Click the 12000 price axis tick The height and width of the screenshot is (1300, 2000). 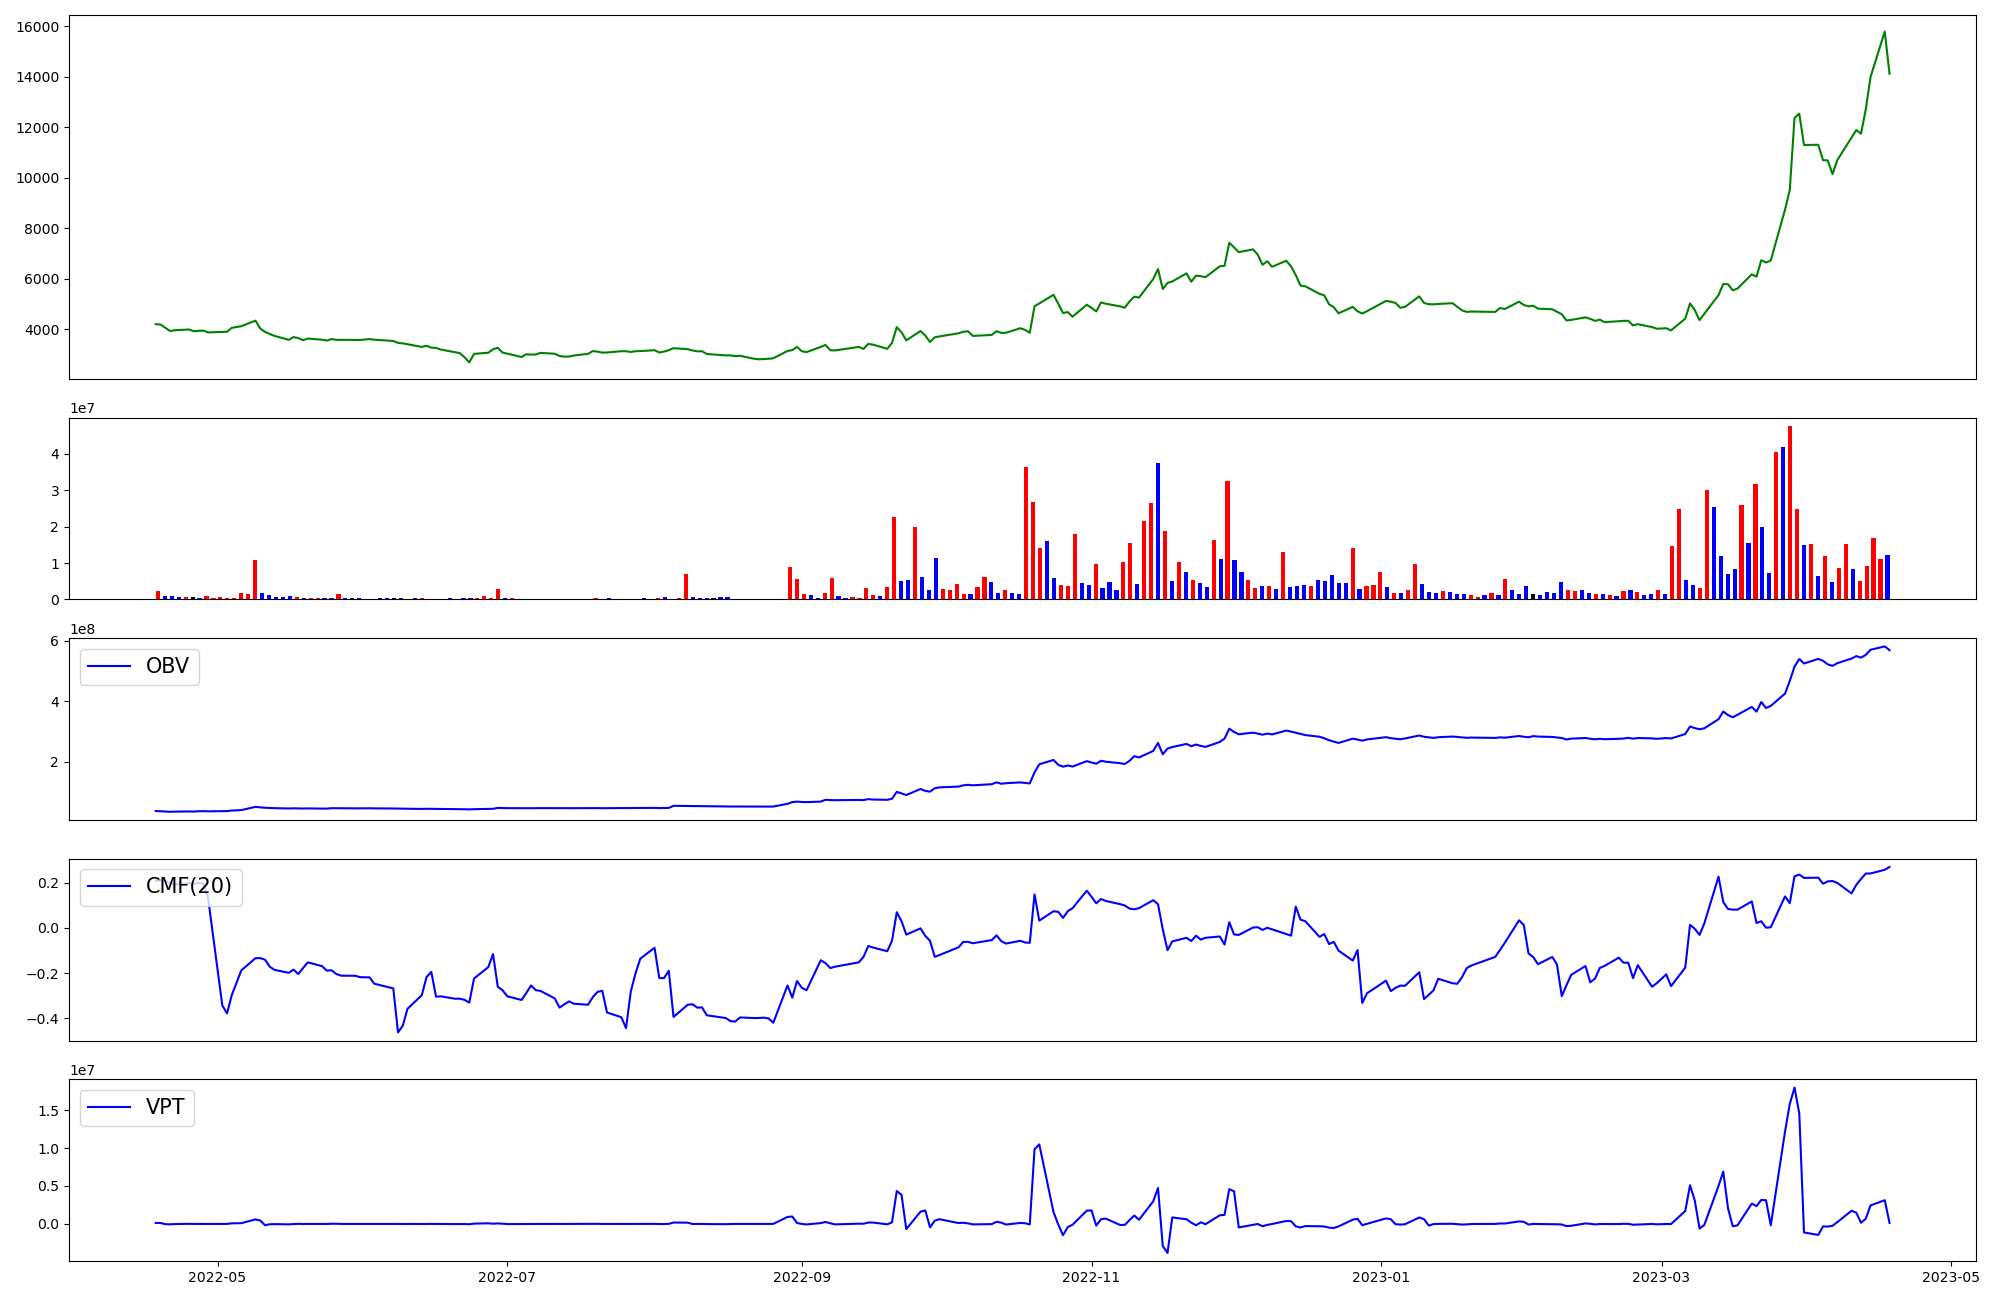[39, 128]
